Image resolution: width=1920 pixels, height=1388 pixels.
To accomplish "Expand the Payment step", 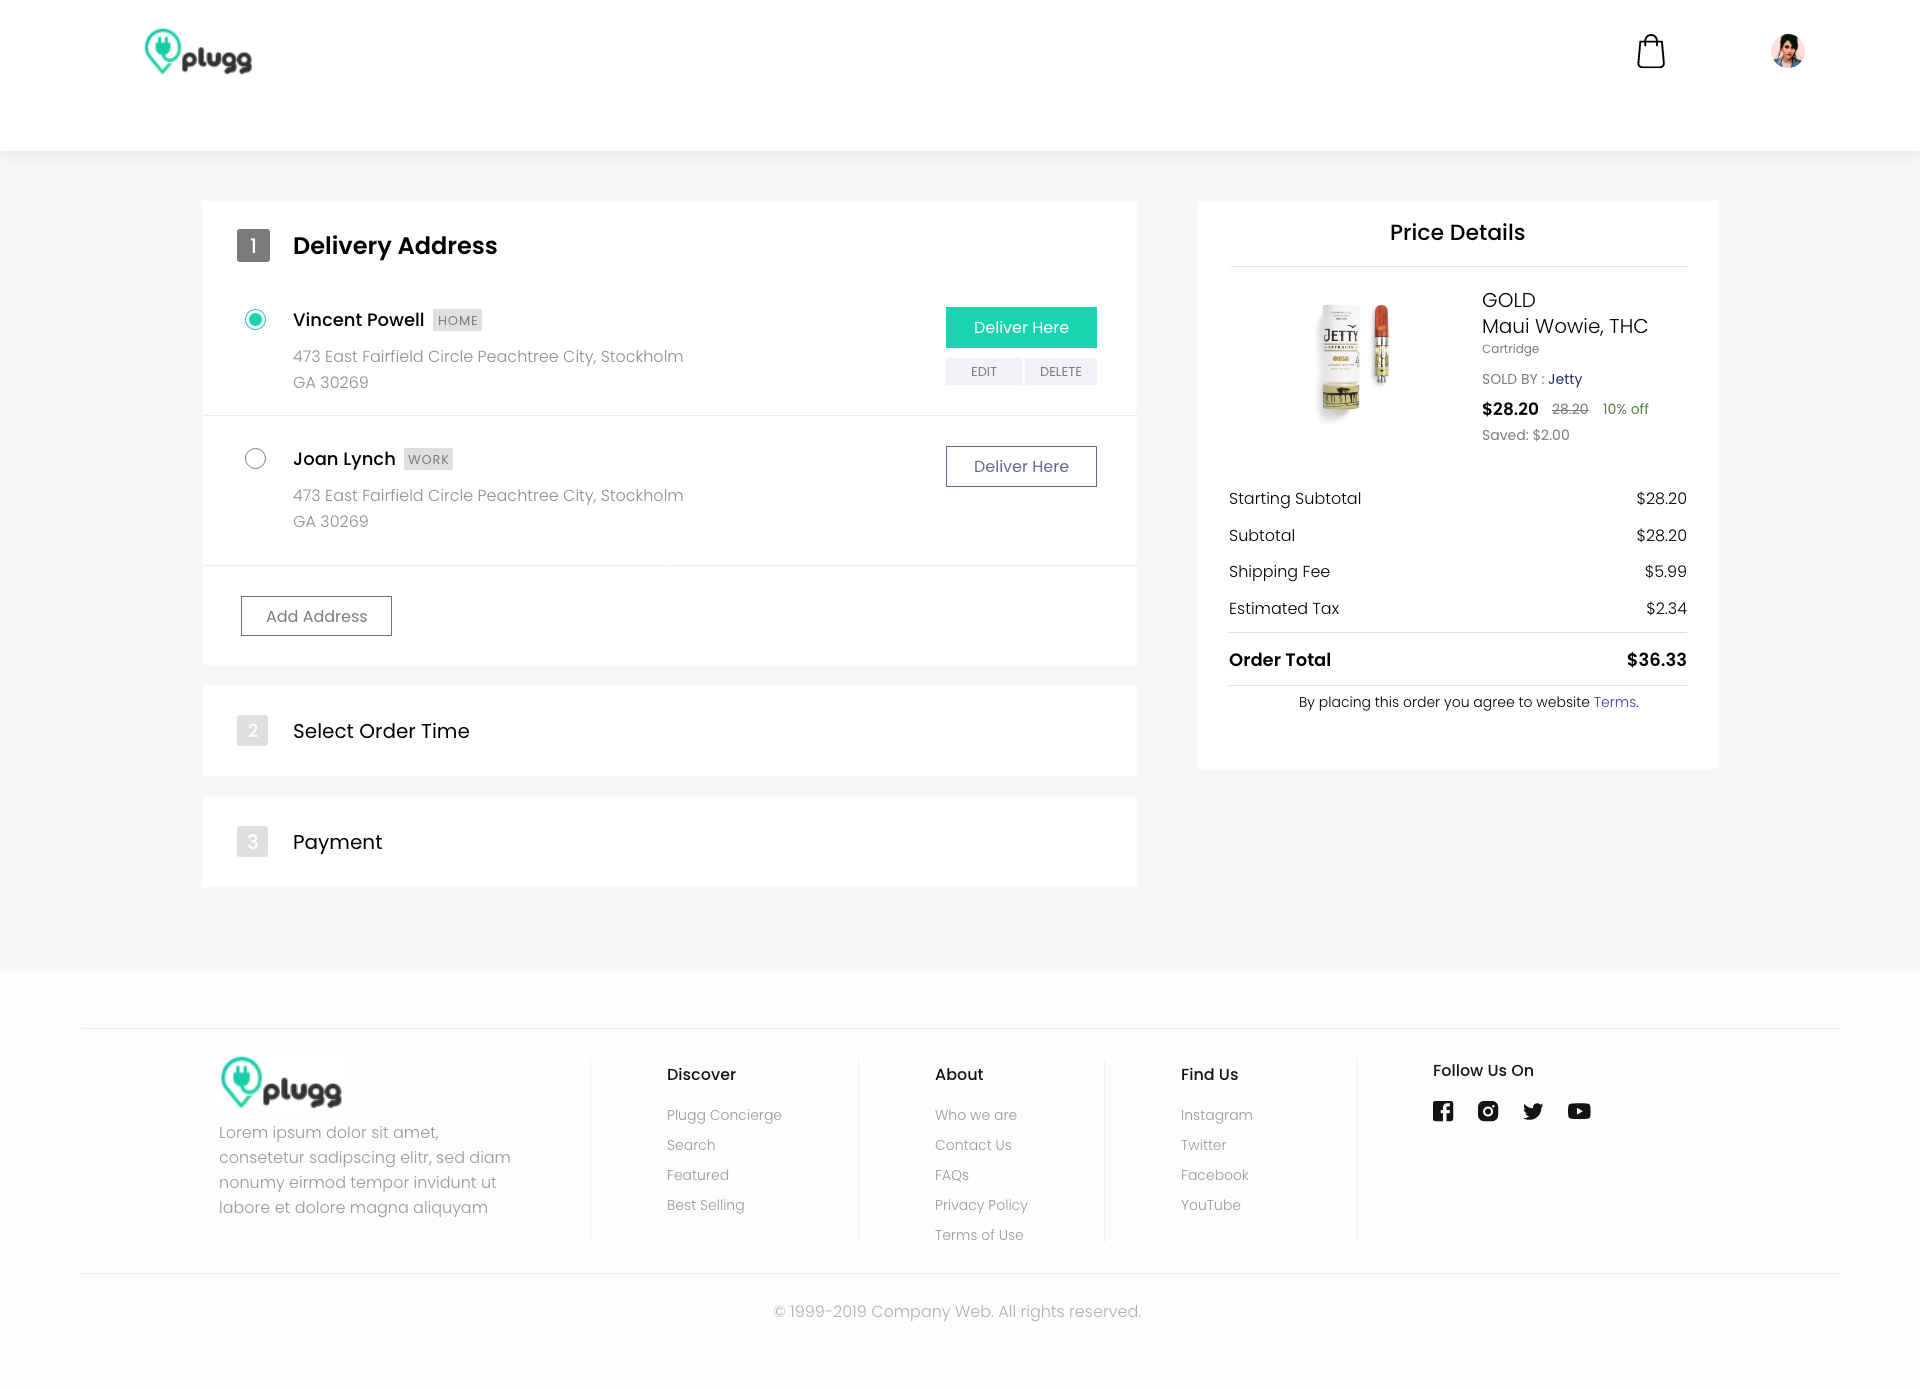I will pos(670,842).
